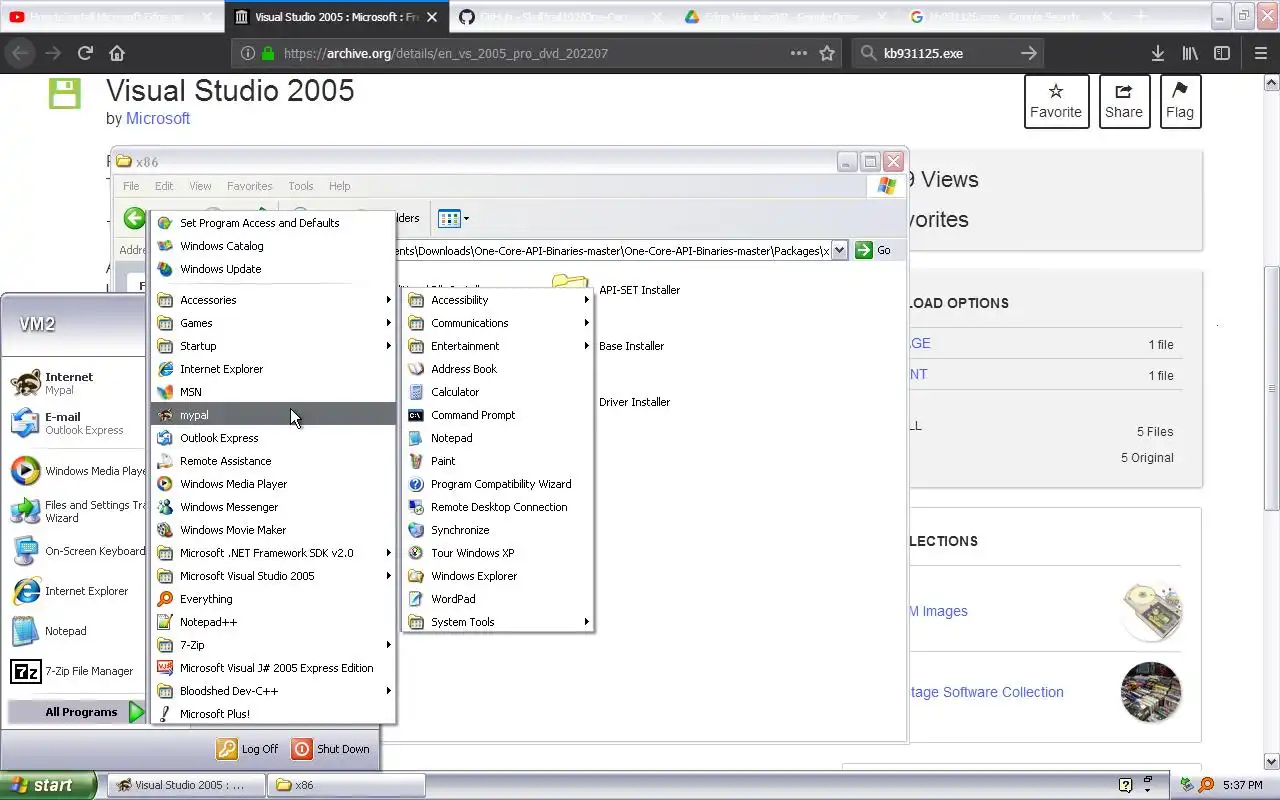Switch to the GitHub browser tab
The image size is (1280, 800).
point(560,17)
